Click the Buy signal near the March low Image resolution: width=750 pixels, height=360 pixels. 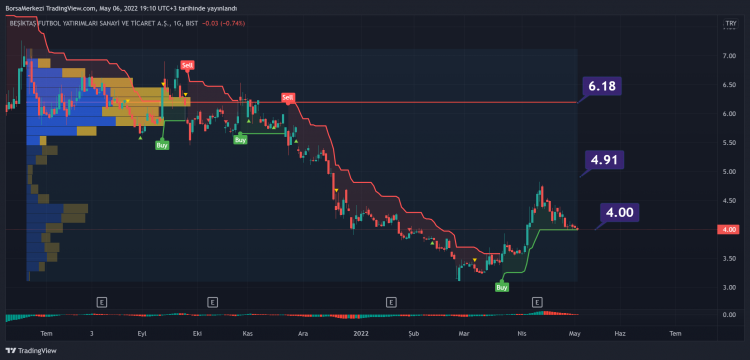pos(502,287)
